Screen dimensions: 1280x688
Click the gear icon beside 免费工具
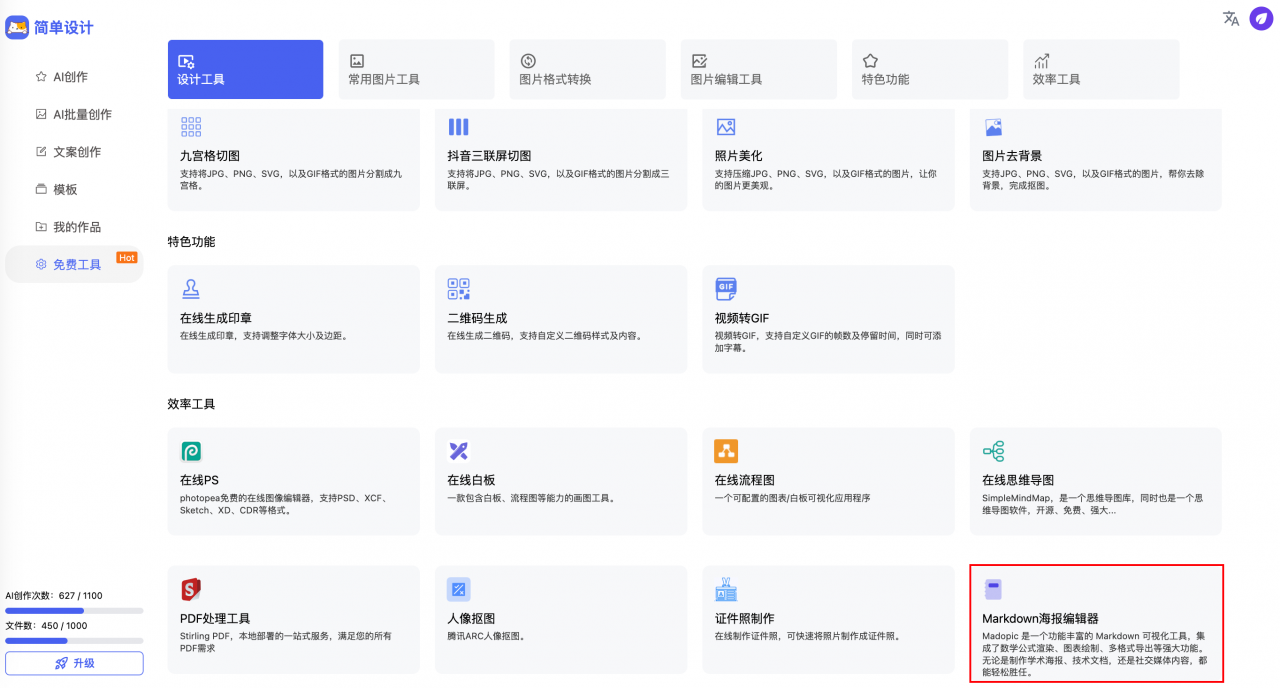(41, 265)
